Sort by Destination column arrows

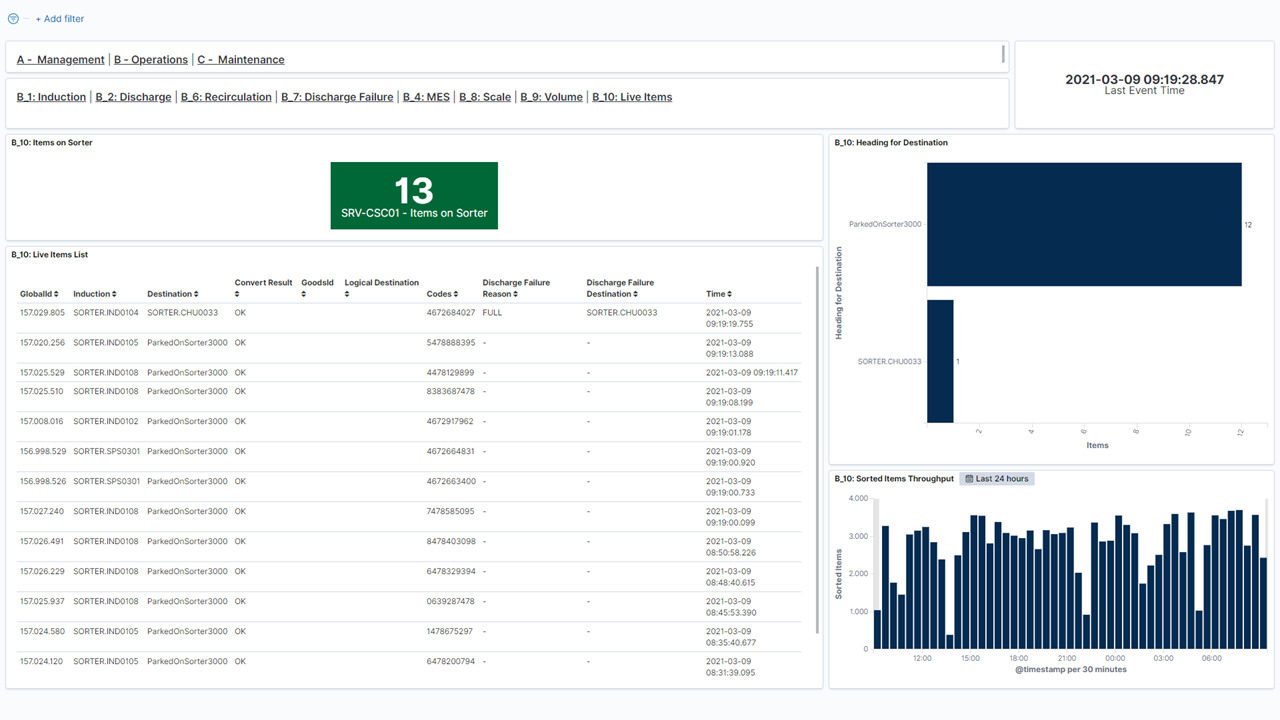coord(196,294)
